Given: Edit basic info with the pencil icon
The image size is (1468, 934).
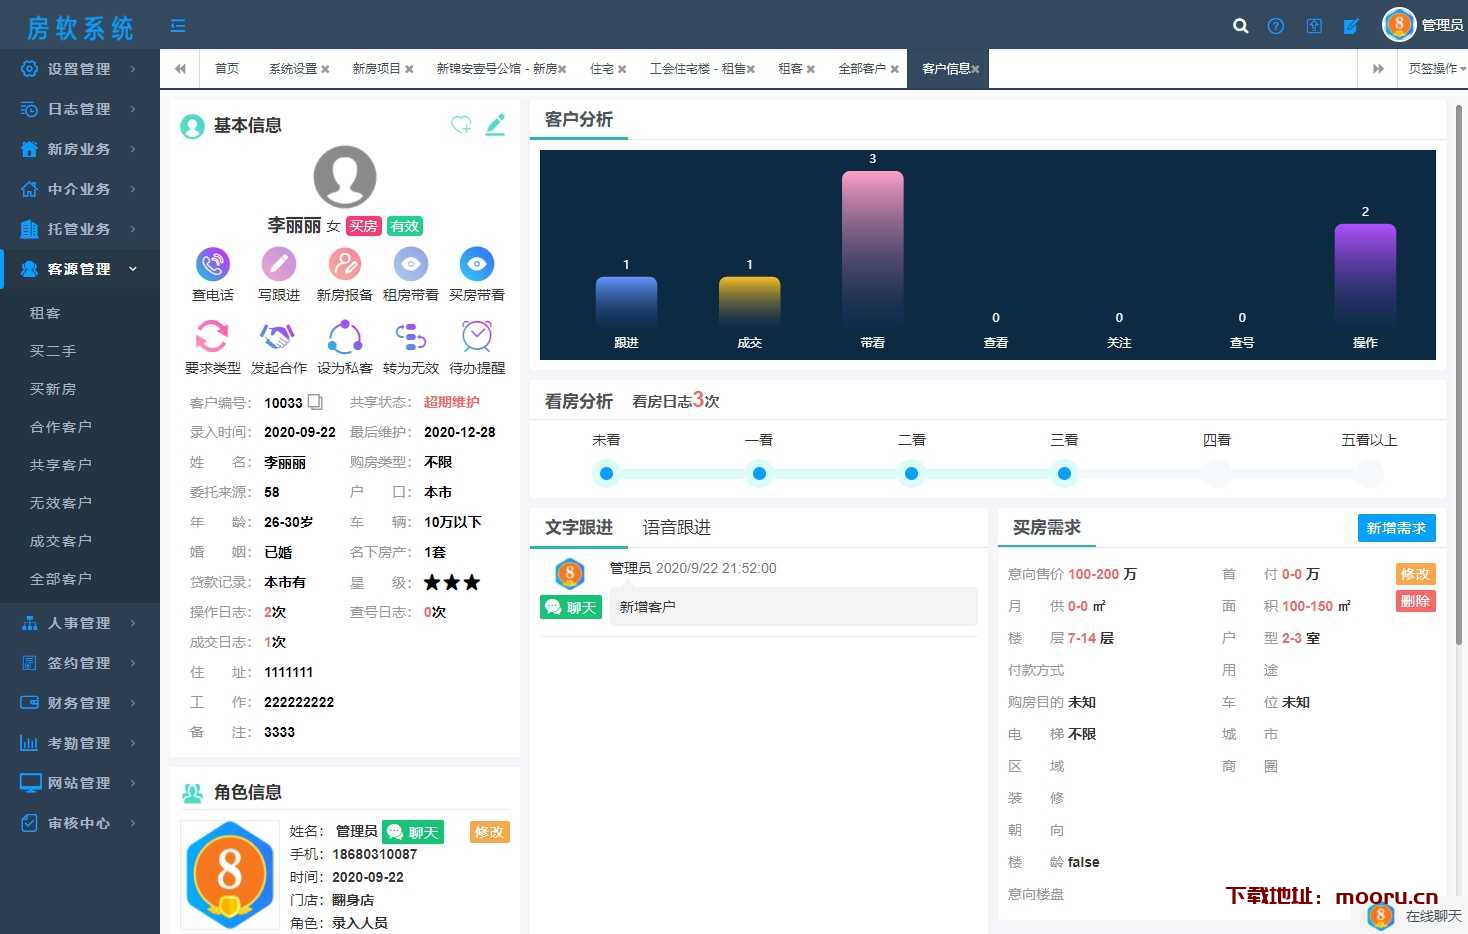Looking at the screenshot, I should click(495, 125).
